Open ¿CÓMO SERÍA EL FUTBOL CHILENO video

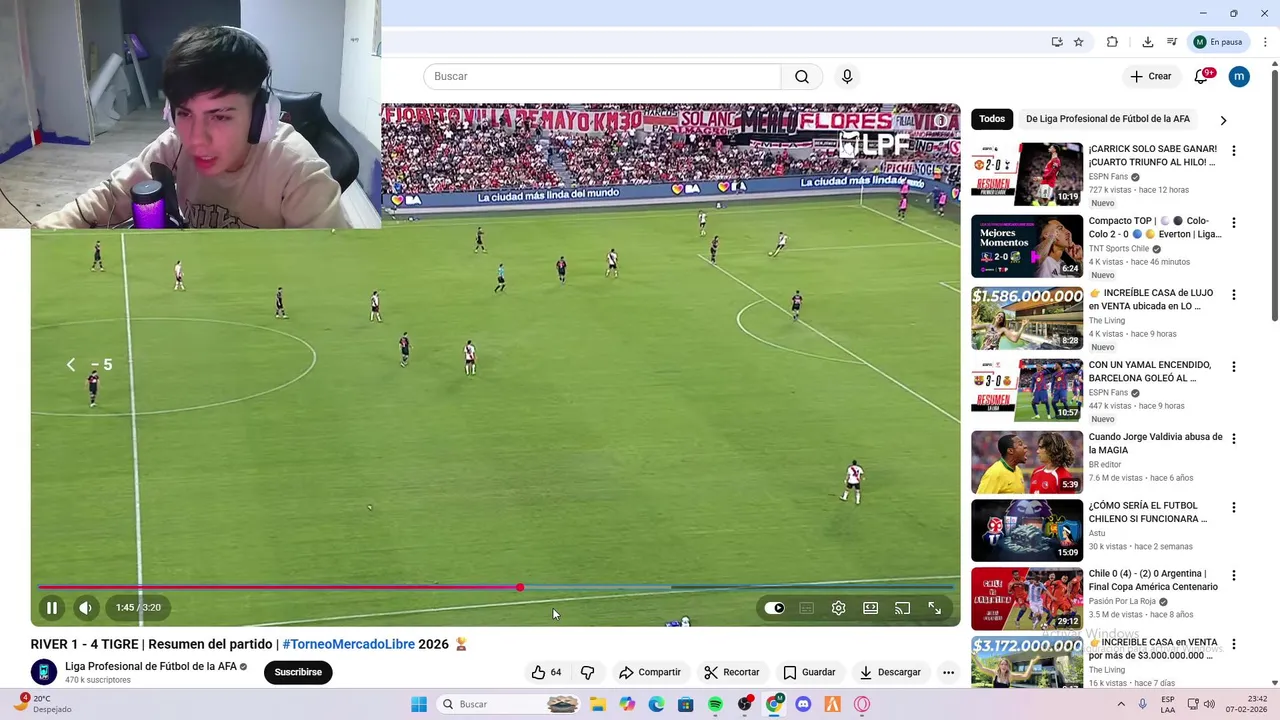point(1148,512)
